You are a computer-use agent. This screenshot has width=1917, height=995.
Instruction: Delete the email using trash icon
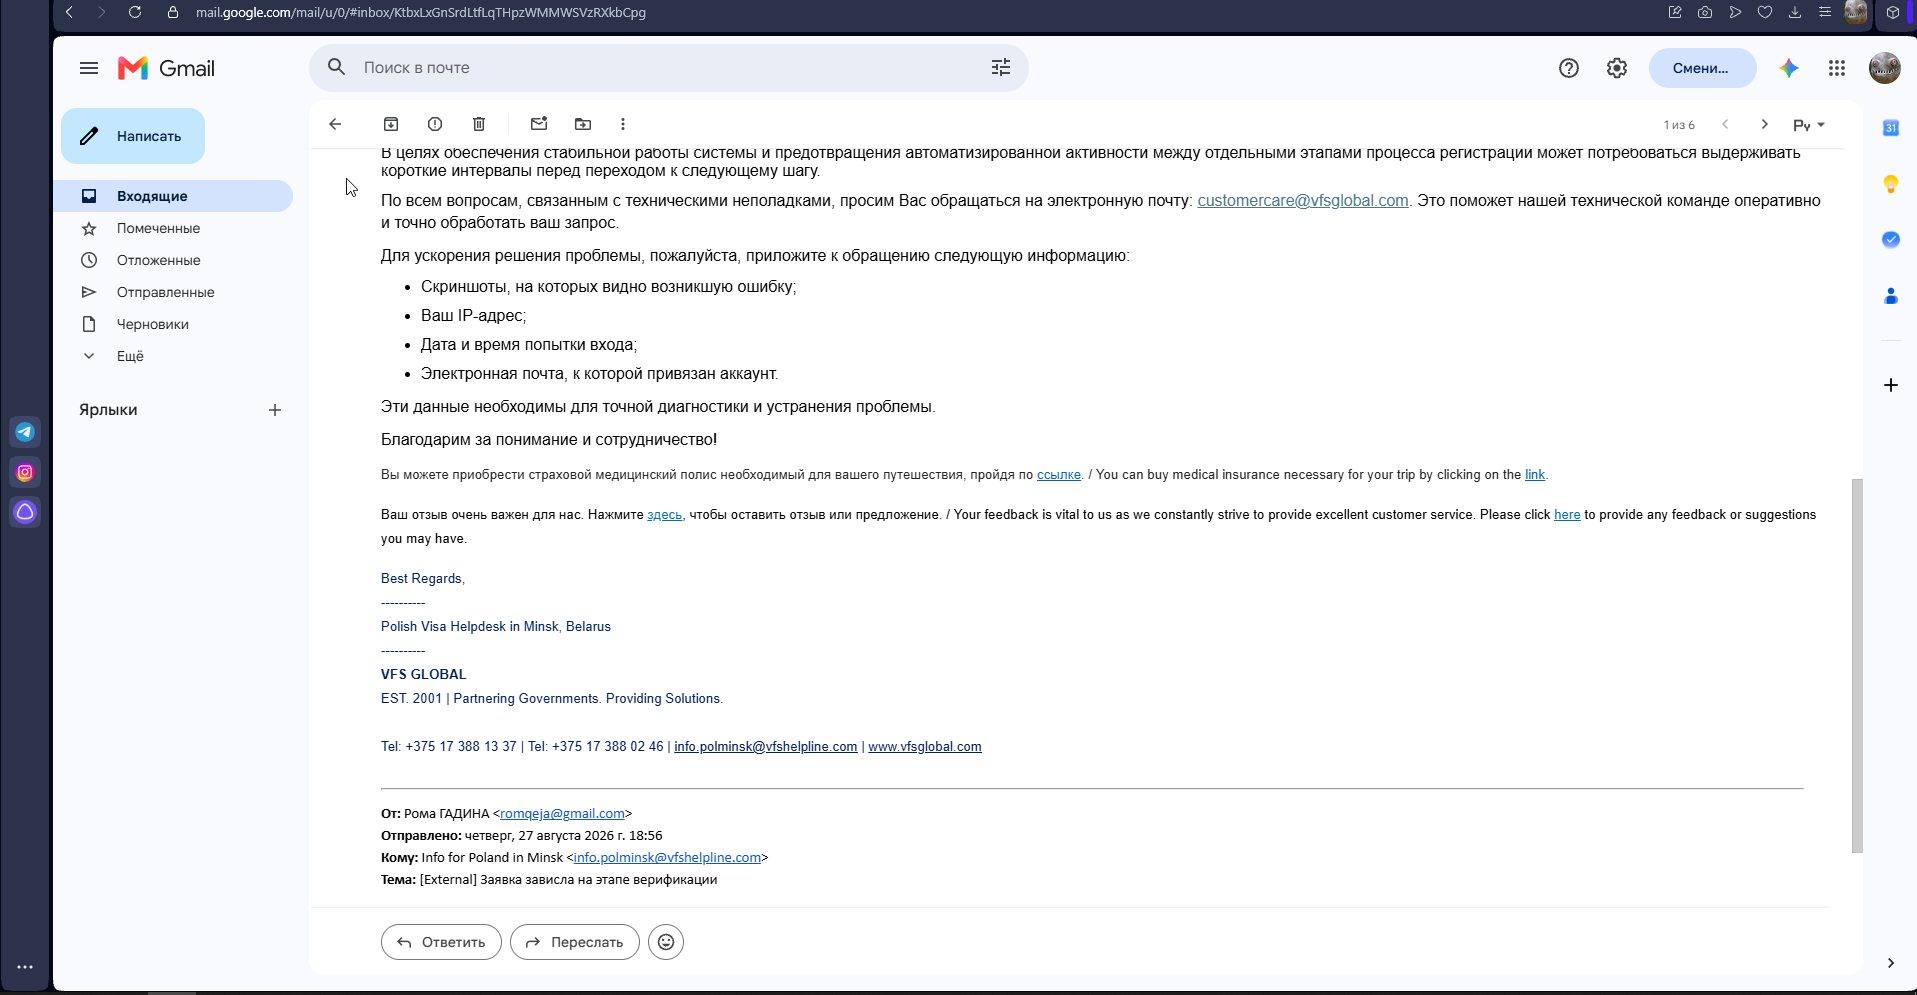click(x=479, y=124)
